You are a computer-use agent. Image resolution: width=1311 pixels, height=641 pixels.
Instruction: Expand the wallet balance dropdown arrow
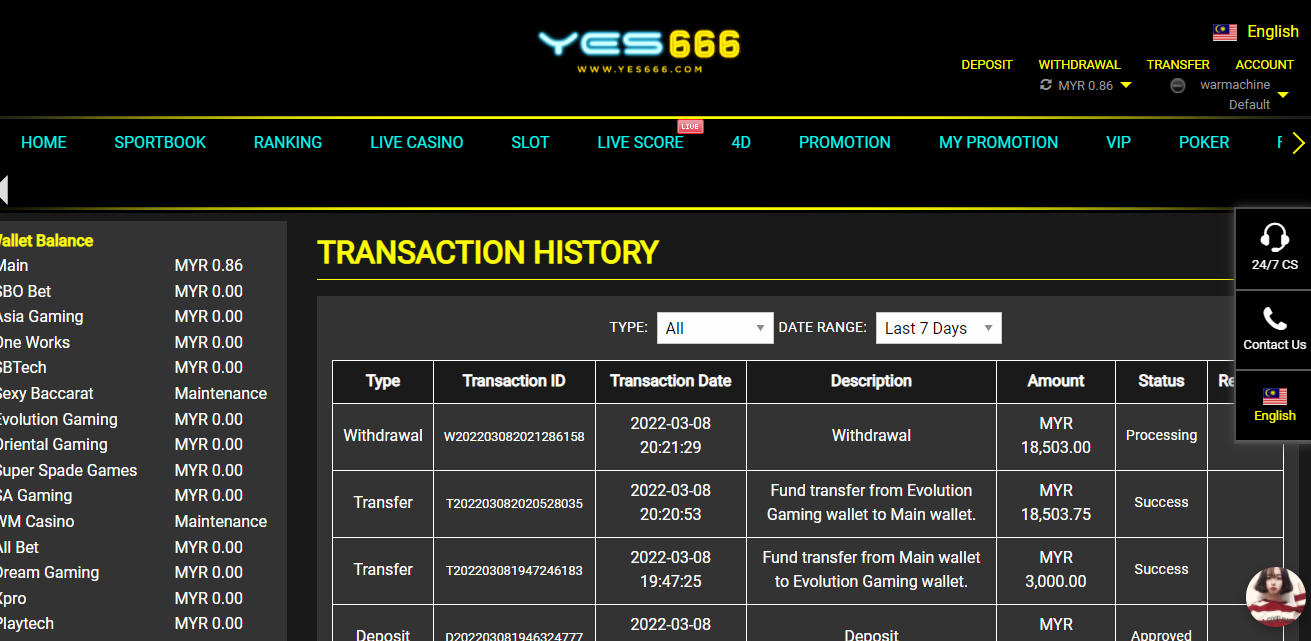(1126, 86)
